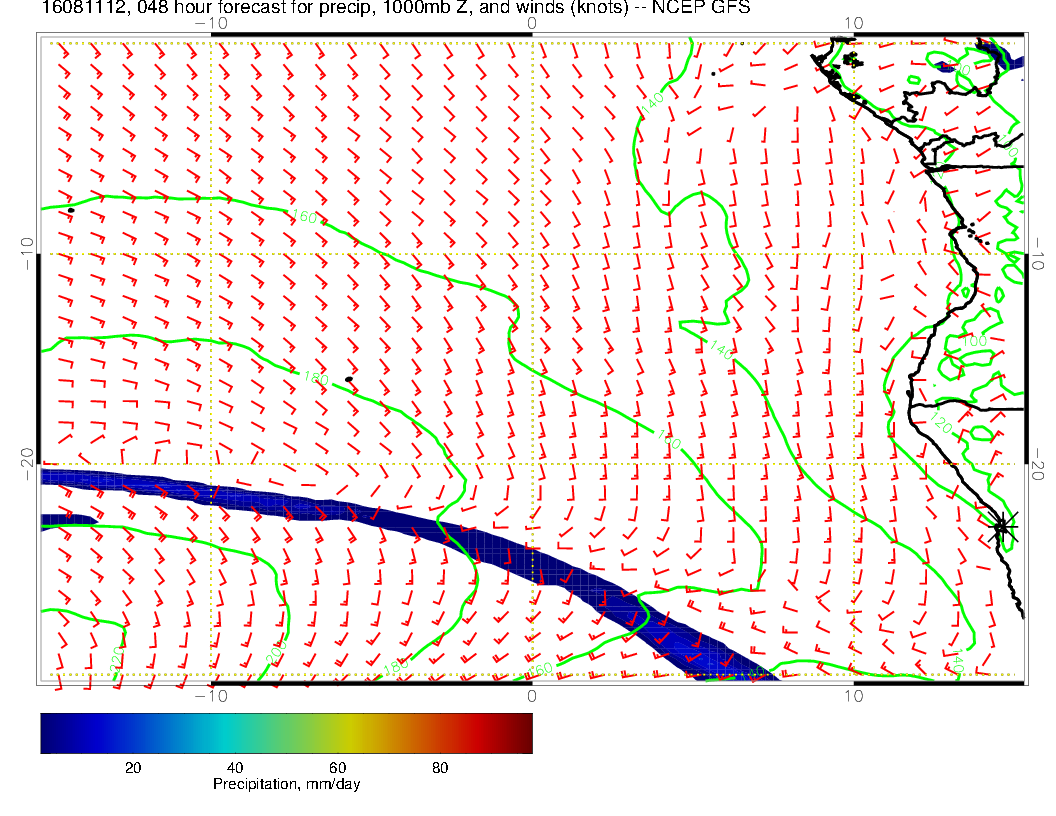Click the small island dot beside contour 180
Viewport: 1056px width, 816px height.
pyautogui.click(x=348, y=380)
